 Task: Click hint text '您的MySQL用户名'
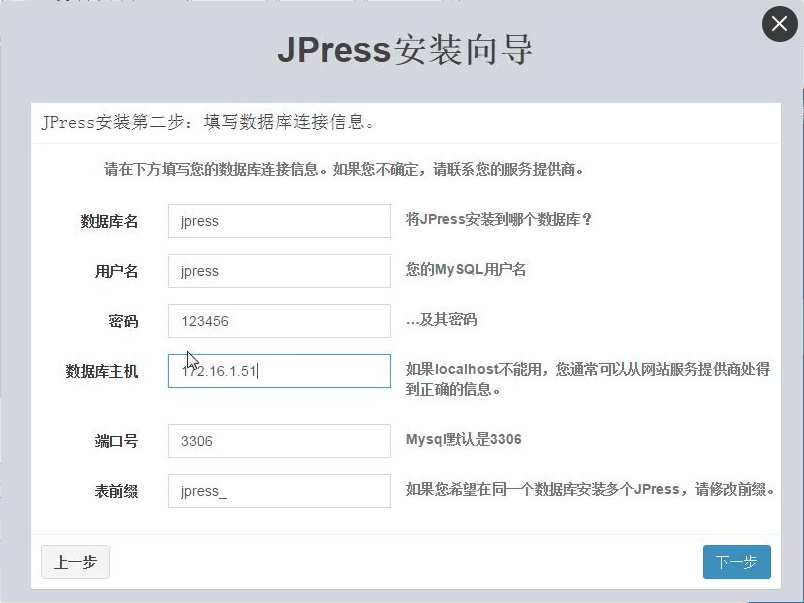coord(466,269)
